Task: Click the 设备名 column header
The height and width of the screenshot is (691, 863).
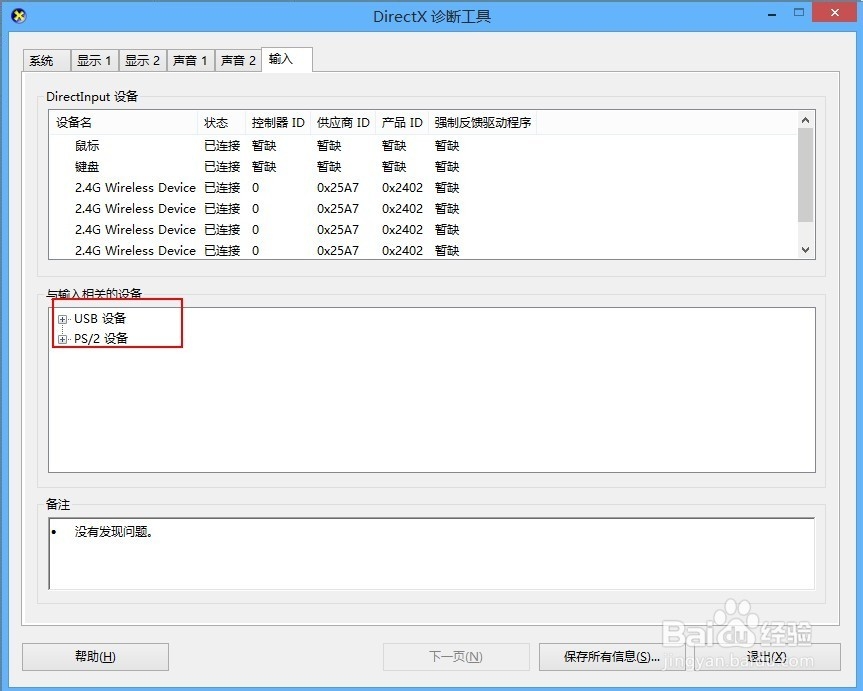Action: [123, 122]
